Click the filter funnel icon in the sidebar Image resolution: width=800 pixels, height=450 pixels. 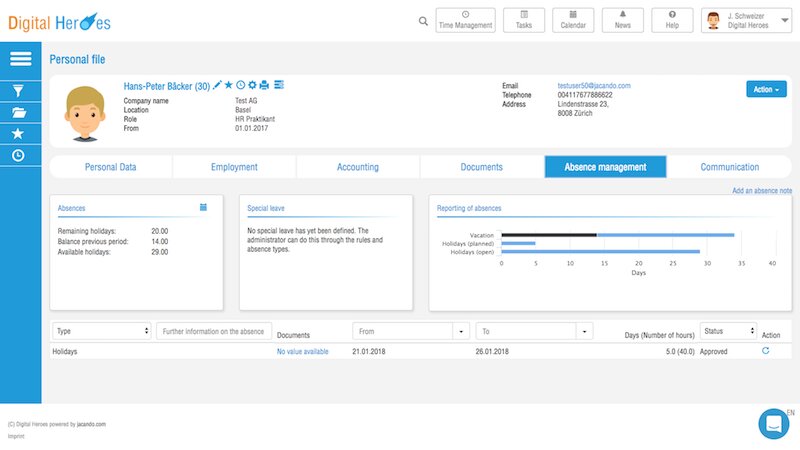pyautogui.click(x=20, y=90)
